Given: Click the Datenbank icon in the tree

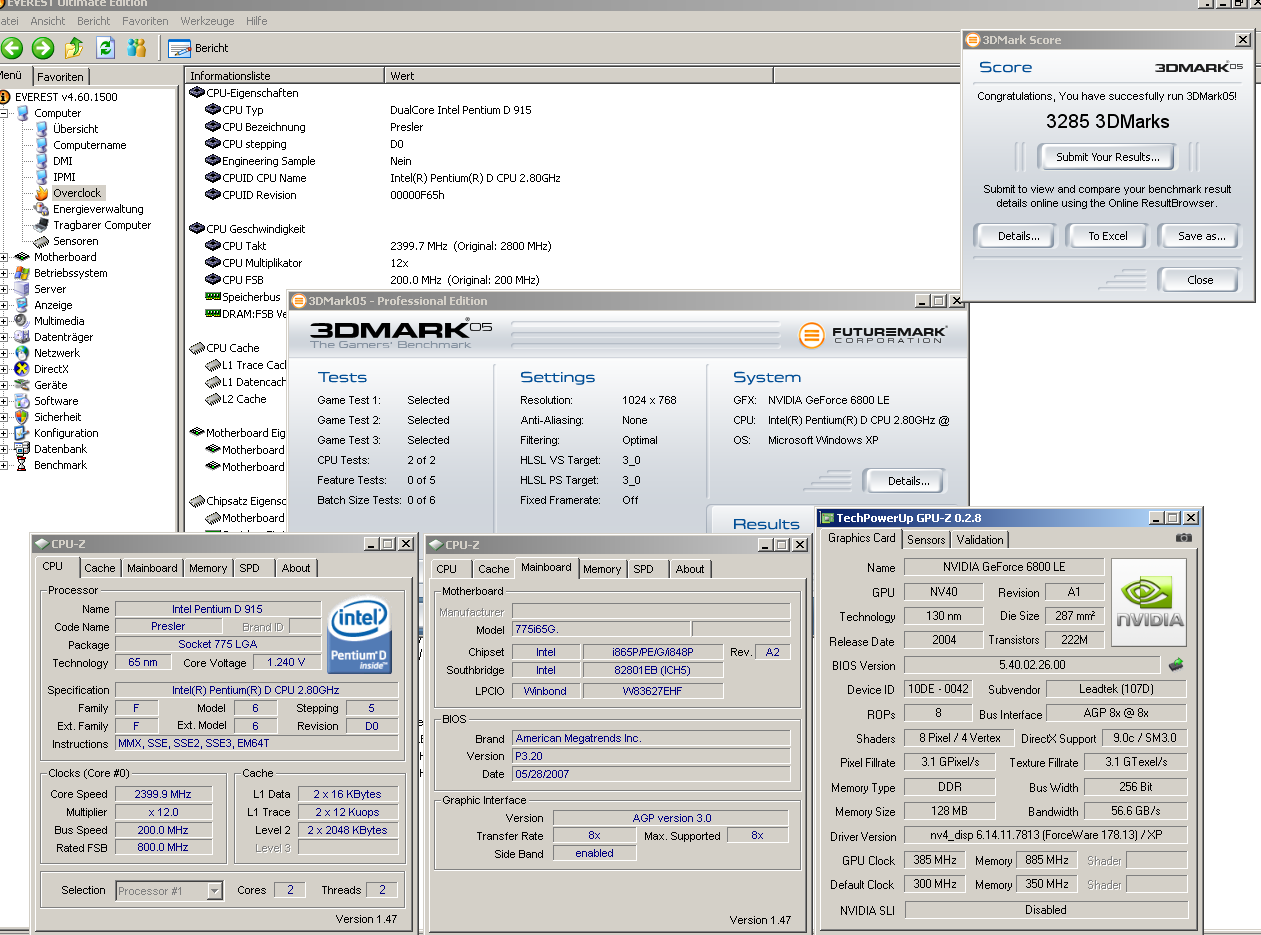Looking at the screenshot, I should click(23, 449).
